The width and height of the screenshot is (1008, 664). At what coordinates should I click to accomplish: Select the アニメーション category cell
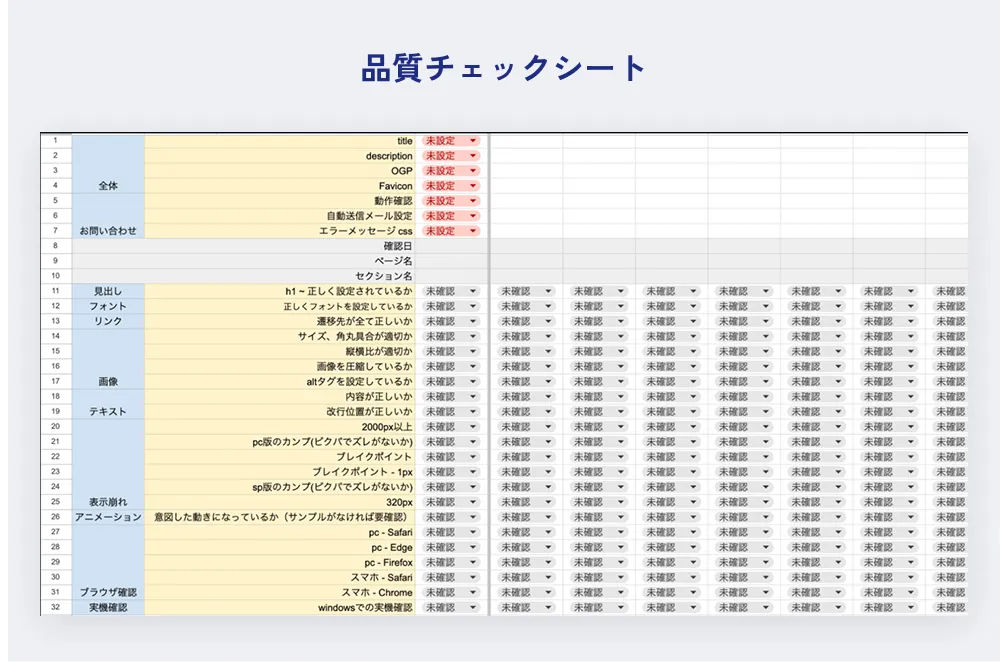click(108, 517)
